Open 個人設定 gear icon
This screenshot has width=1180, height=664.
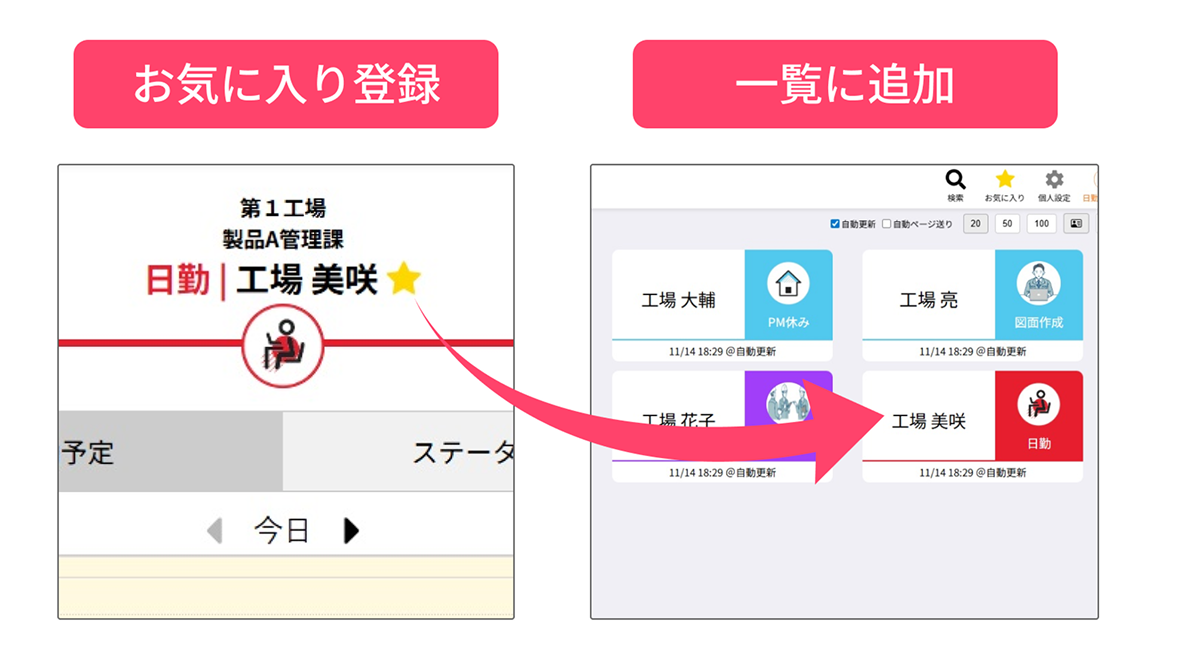(1054, 179)
